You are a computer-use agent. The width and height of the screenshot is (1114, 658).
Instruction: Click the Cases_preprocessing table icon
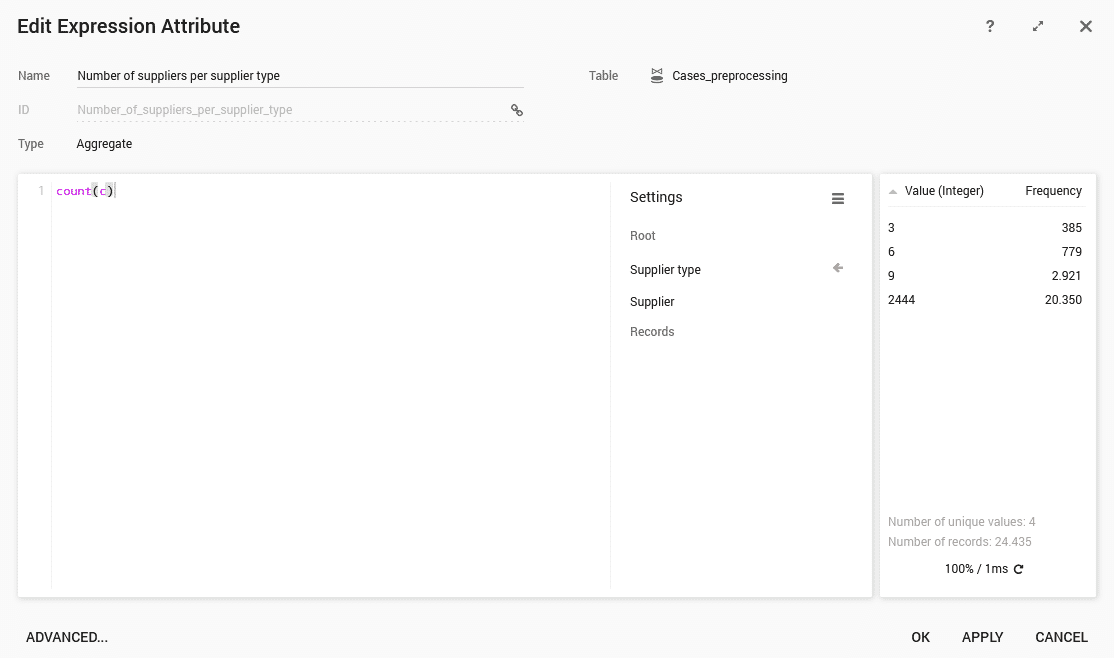(x=657, y=76)
